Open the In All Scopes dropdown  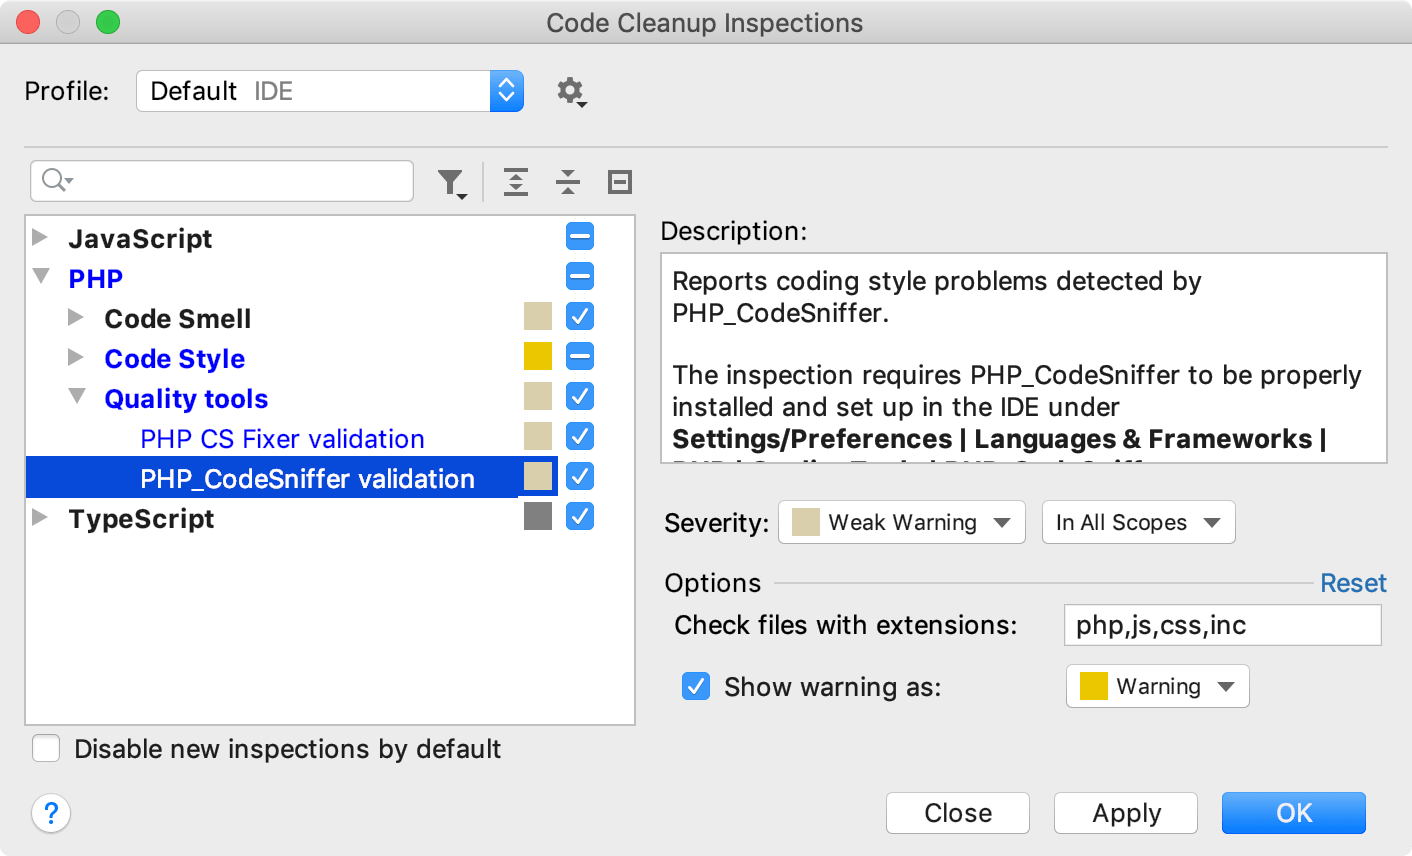tap(1138, 522)
